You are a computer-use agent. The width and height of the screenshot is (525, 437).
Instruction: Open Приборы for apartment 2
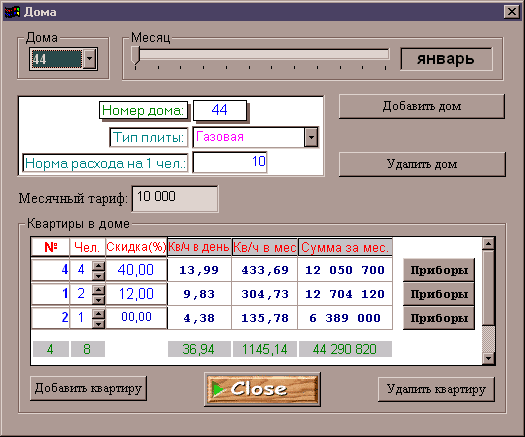[x=439, y=318]
